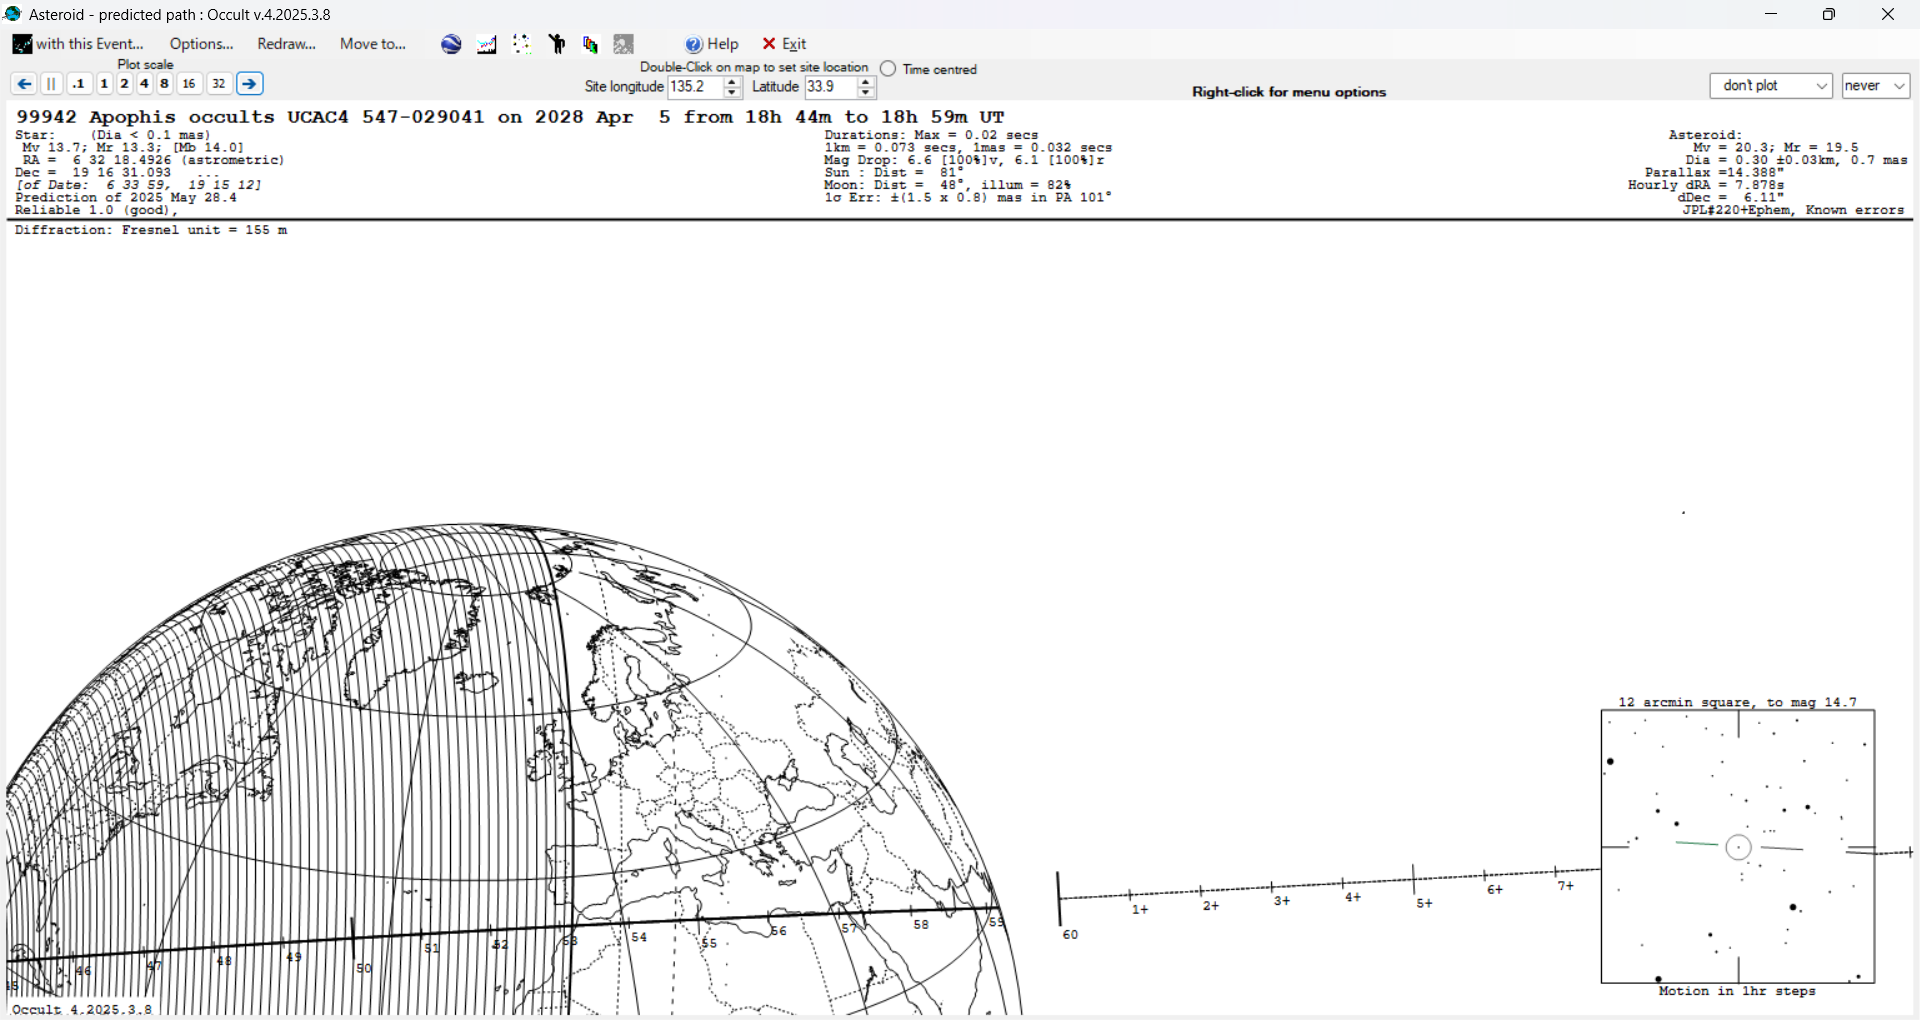Minimize the Occult window
The width and height of the screenshot is (1920, 1020).
click(x=1771, y=14)
